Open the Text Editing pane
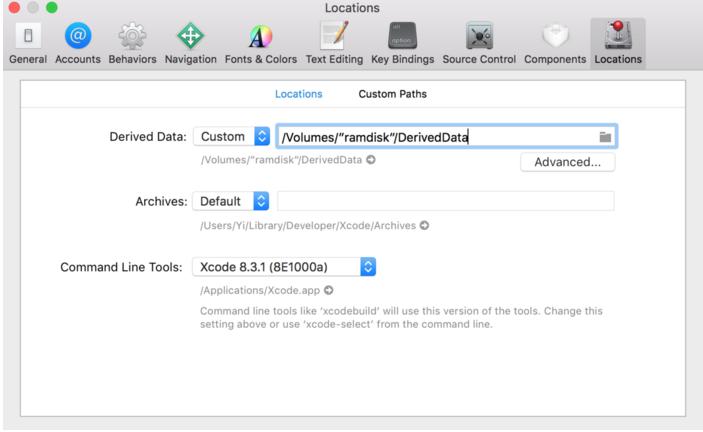The height and width of the screenshot is (432, 703). (x=334, y=44)
